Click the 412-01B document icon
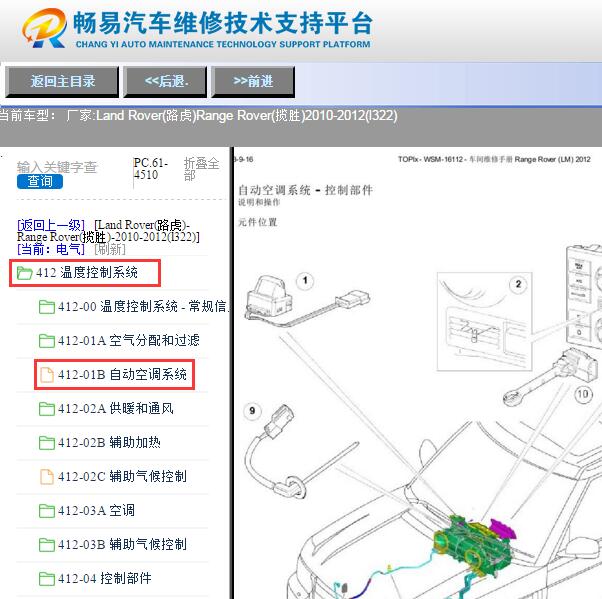Image resolution: width=602 pixels, height=599 pixels. coord(47,375)
